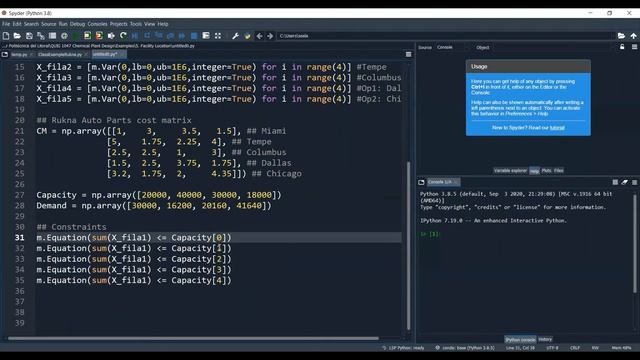Open the tutorial link in the Usage box

coord(557,128)
